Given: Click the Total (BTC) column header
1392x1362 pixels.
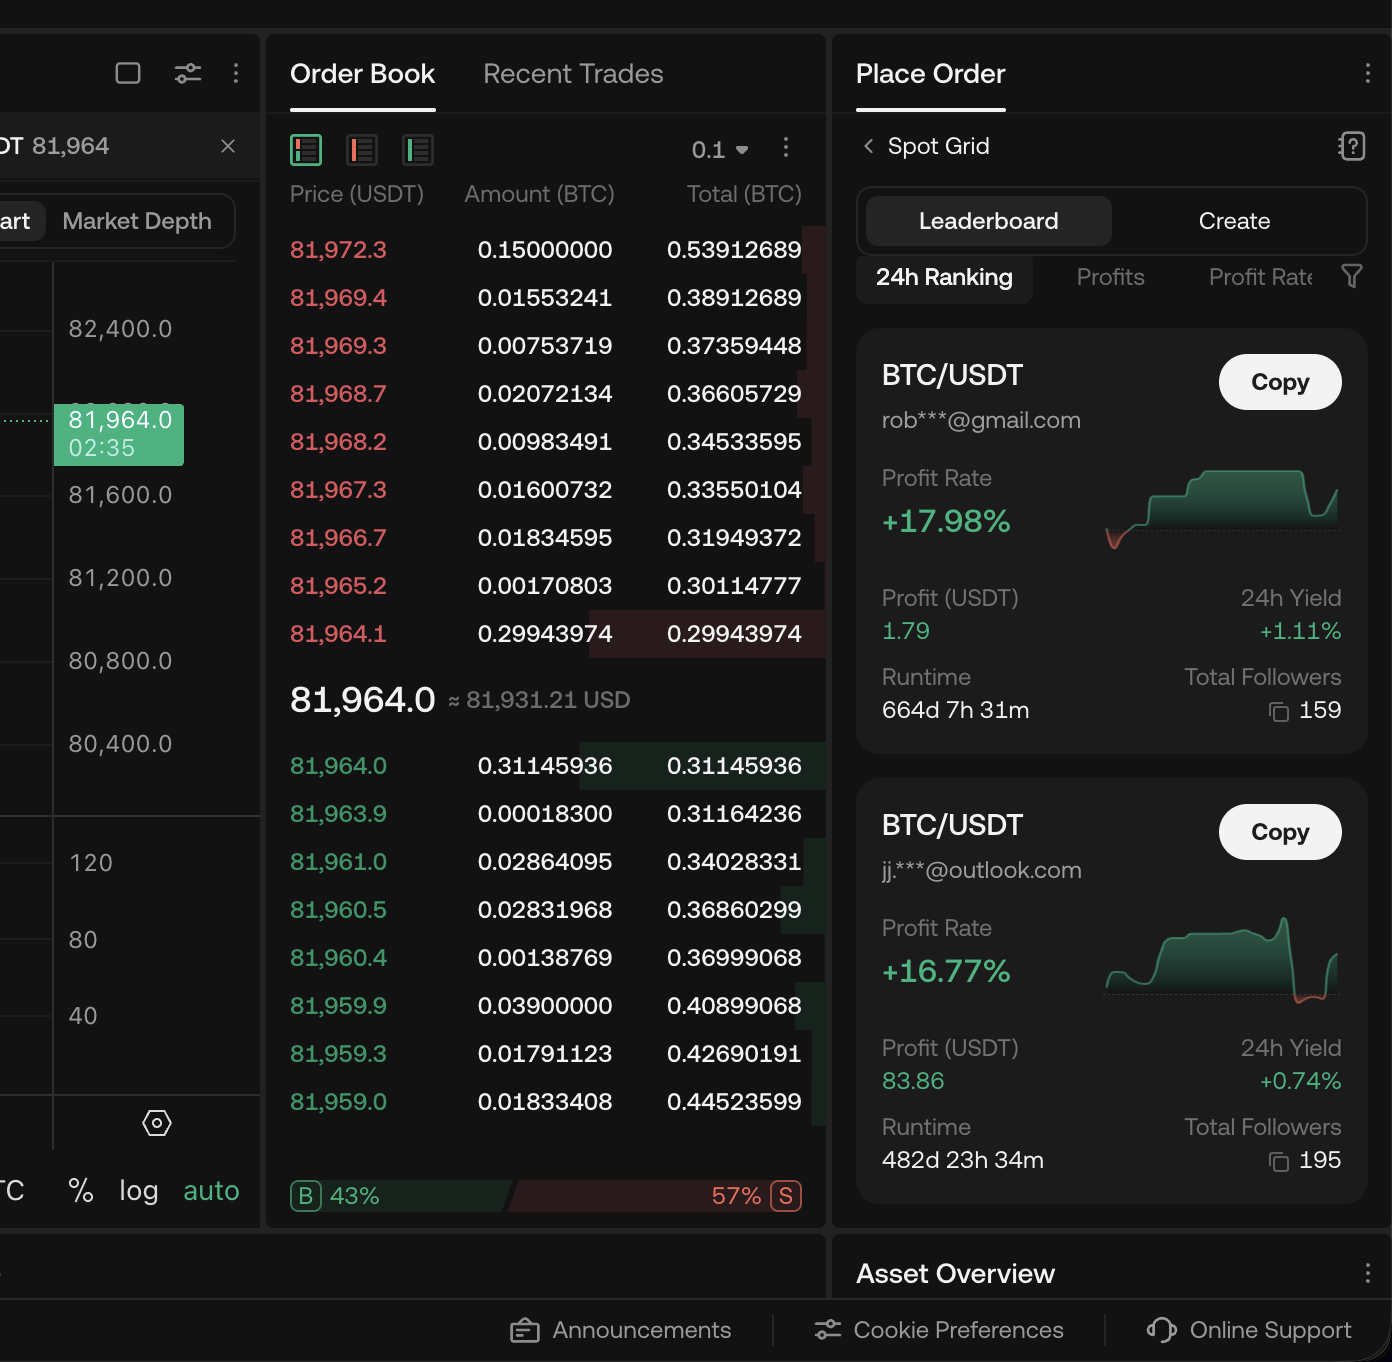Looking at the screenshot, I should point(744,194).
